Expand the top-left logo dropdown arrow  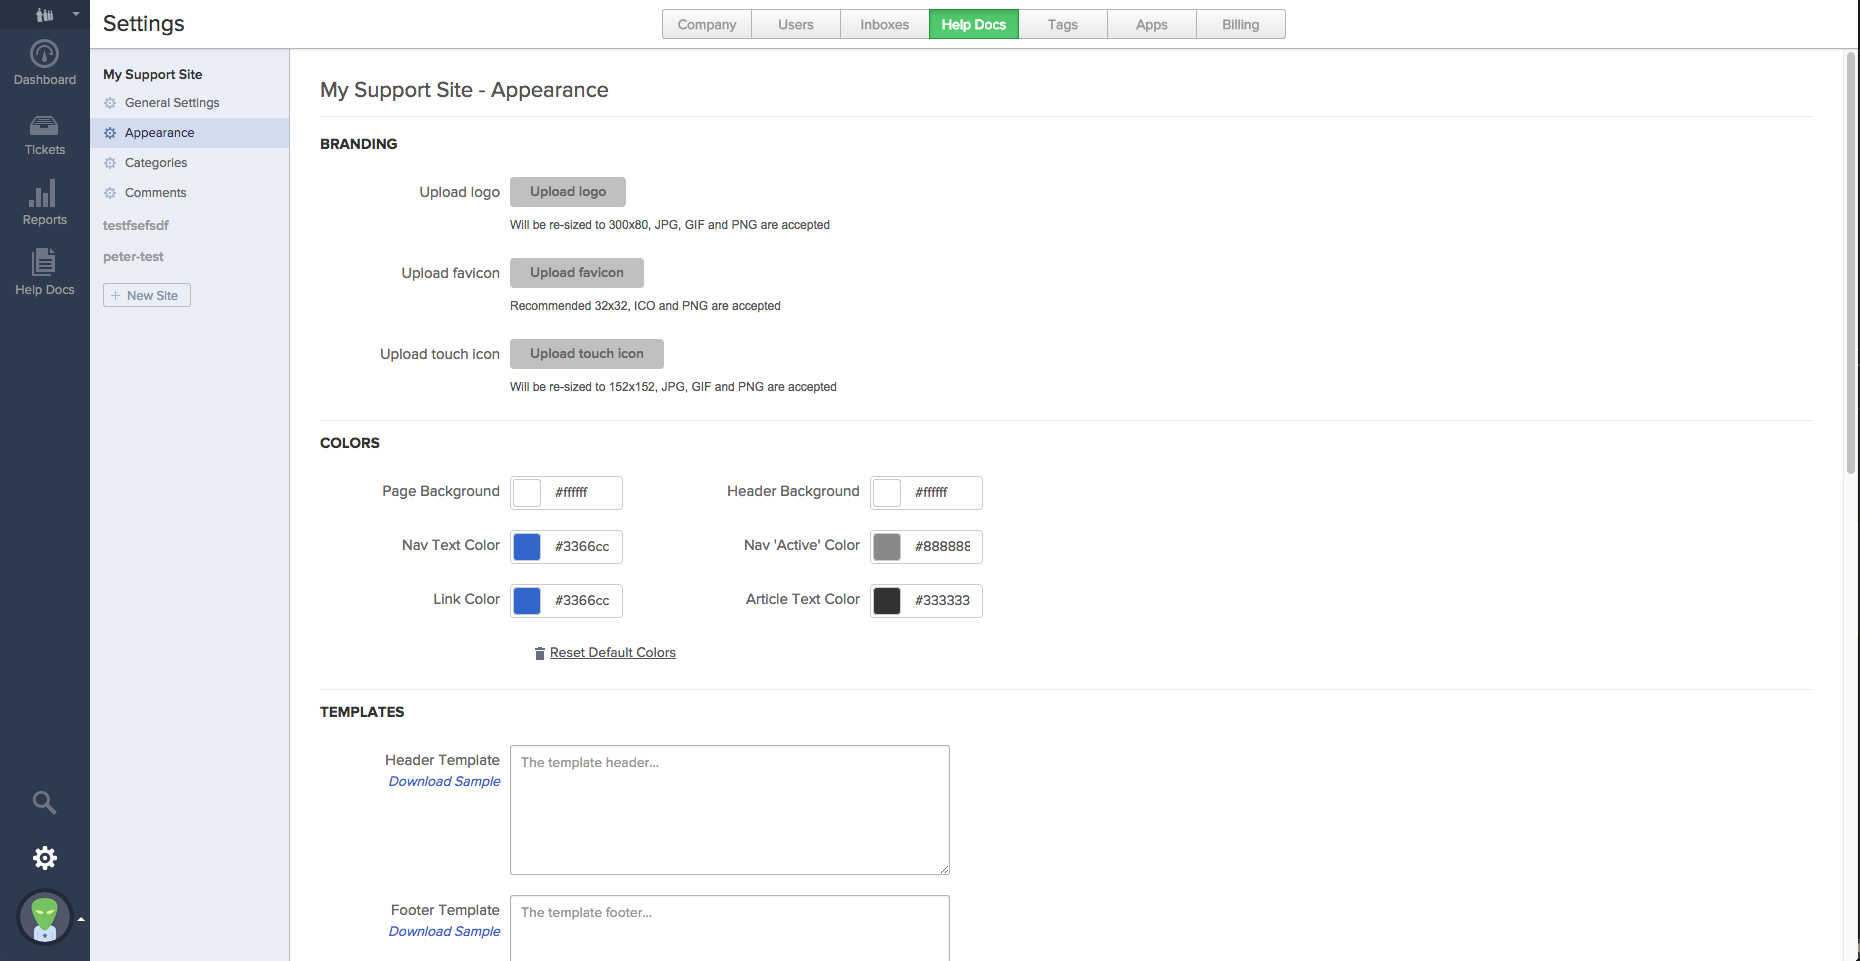(x=76, y=14)
